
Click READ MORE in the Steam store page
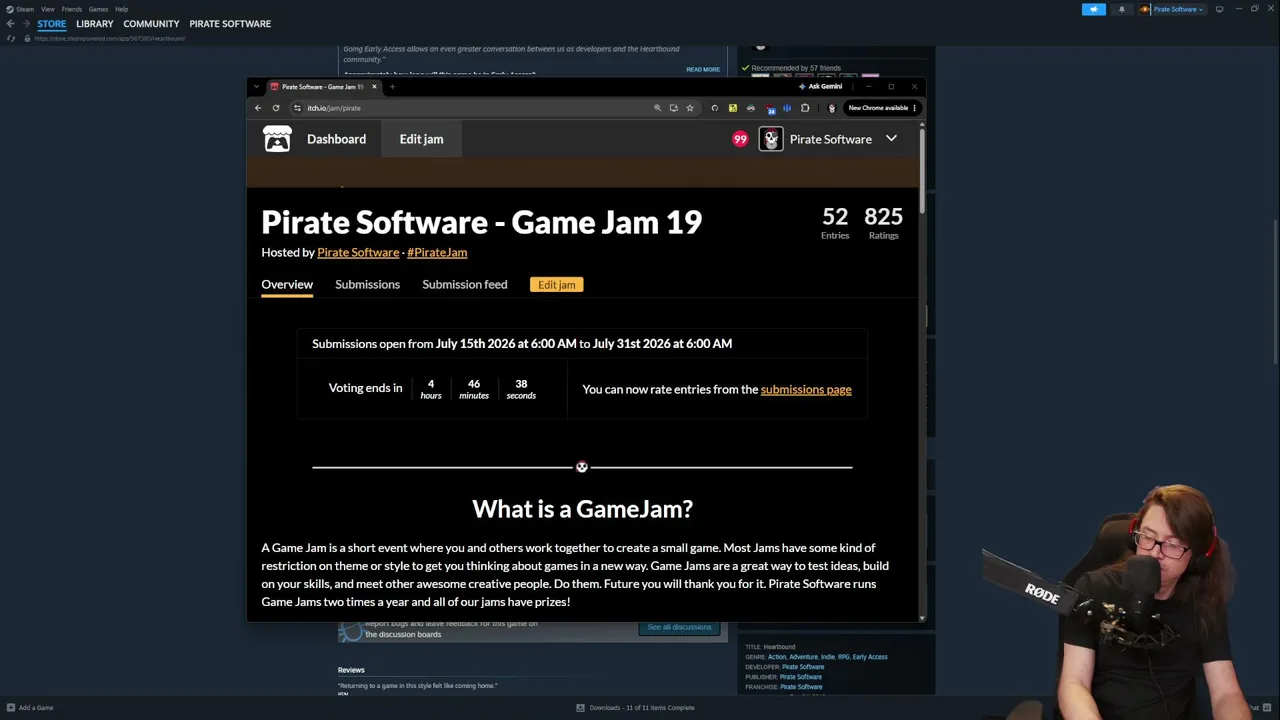point(703,70)
